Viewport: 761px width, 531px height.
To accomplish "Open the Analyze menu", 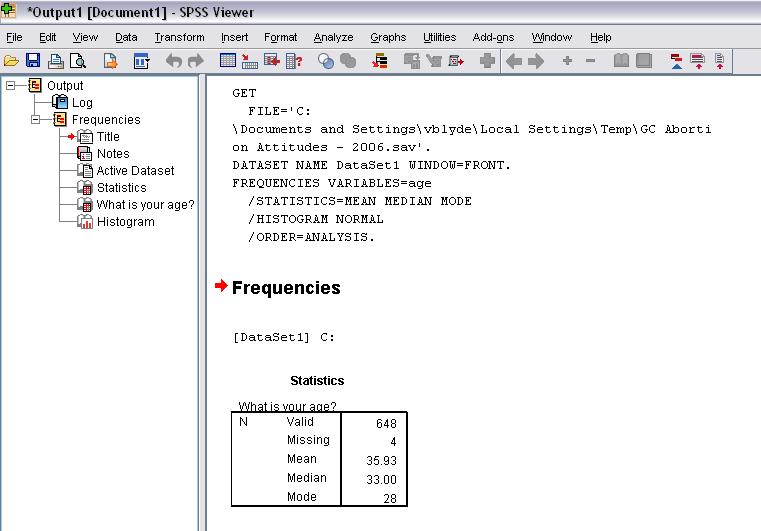I will 333,37.
